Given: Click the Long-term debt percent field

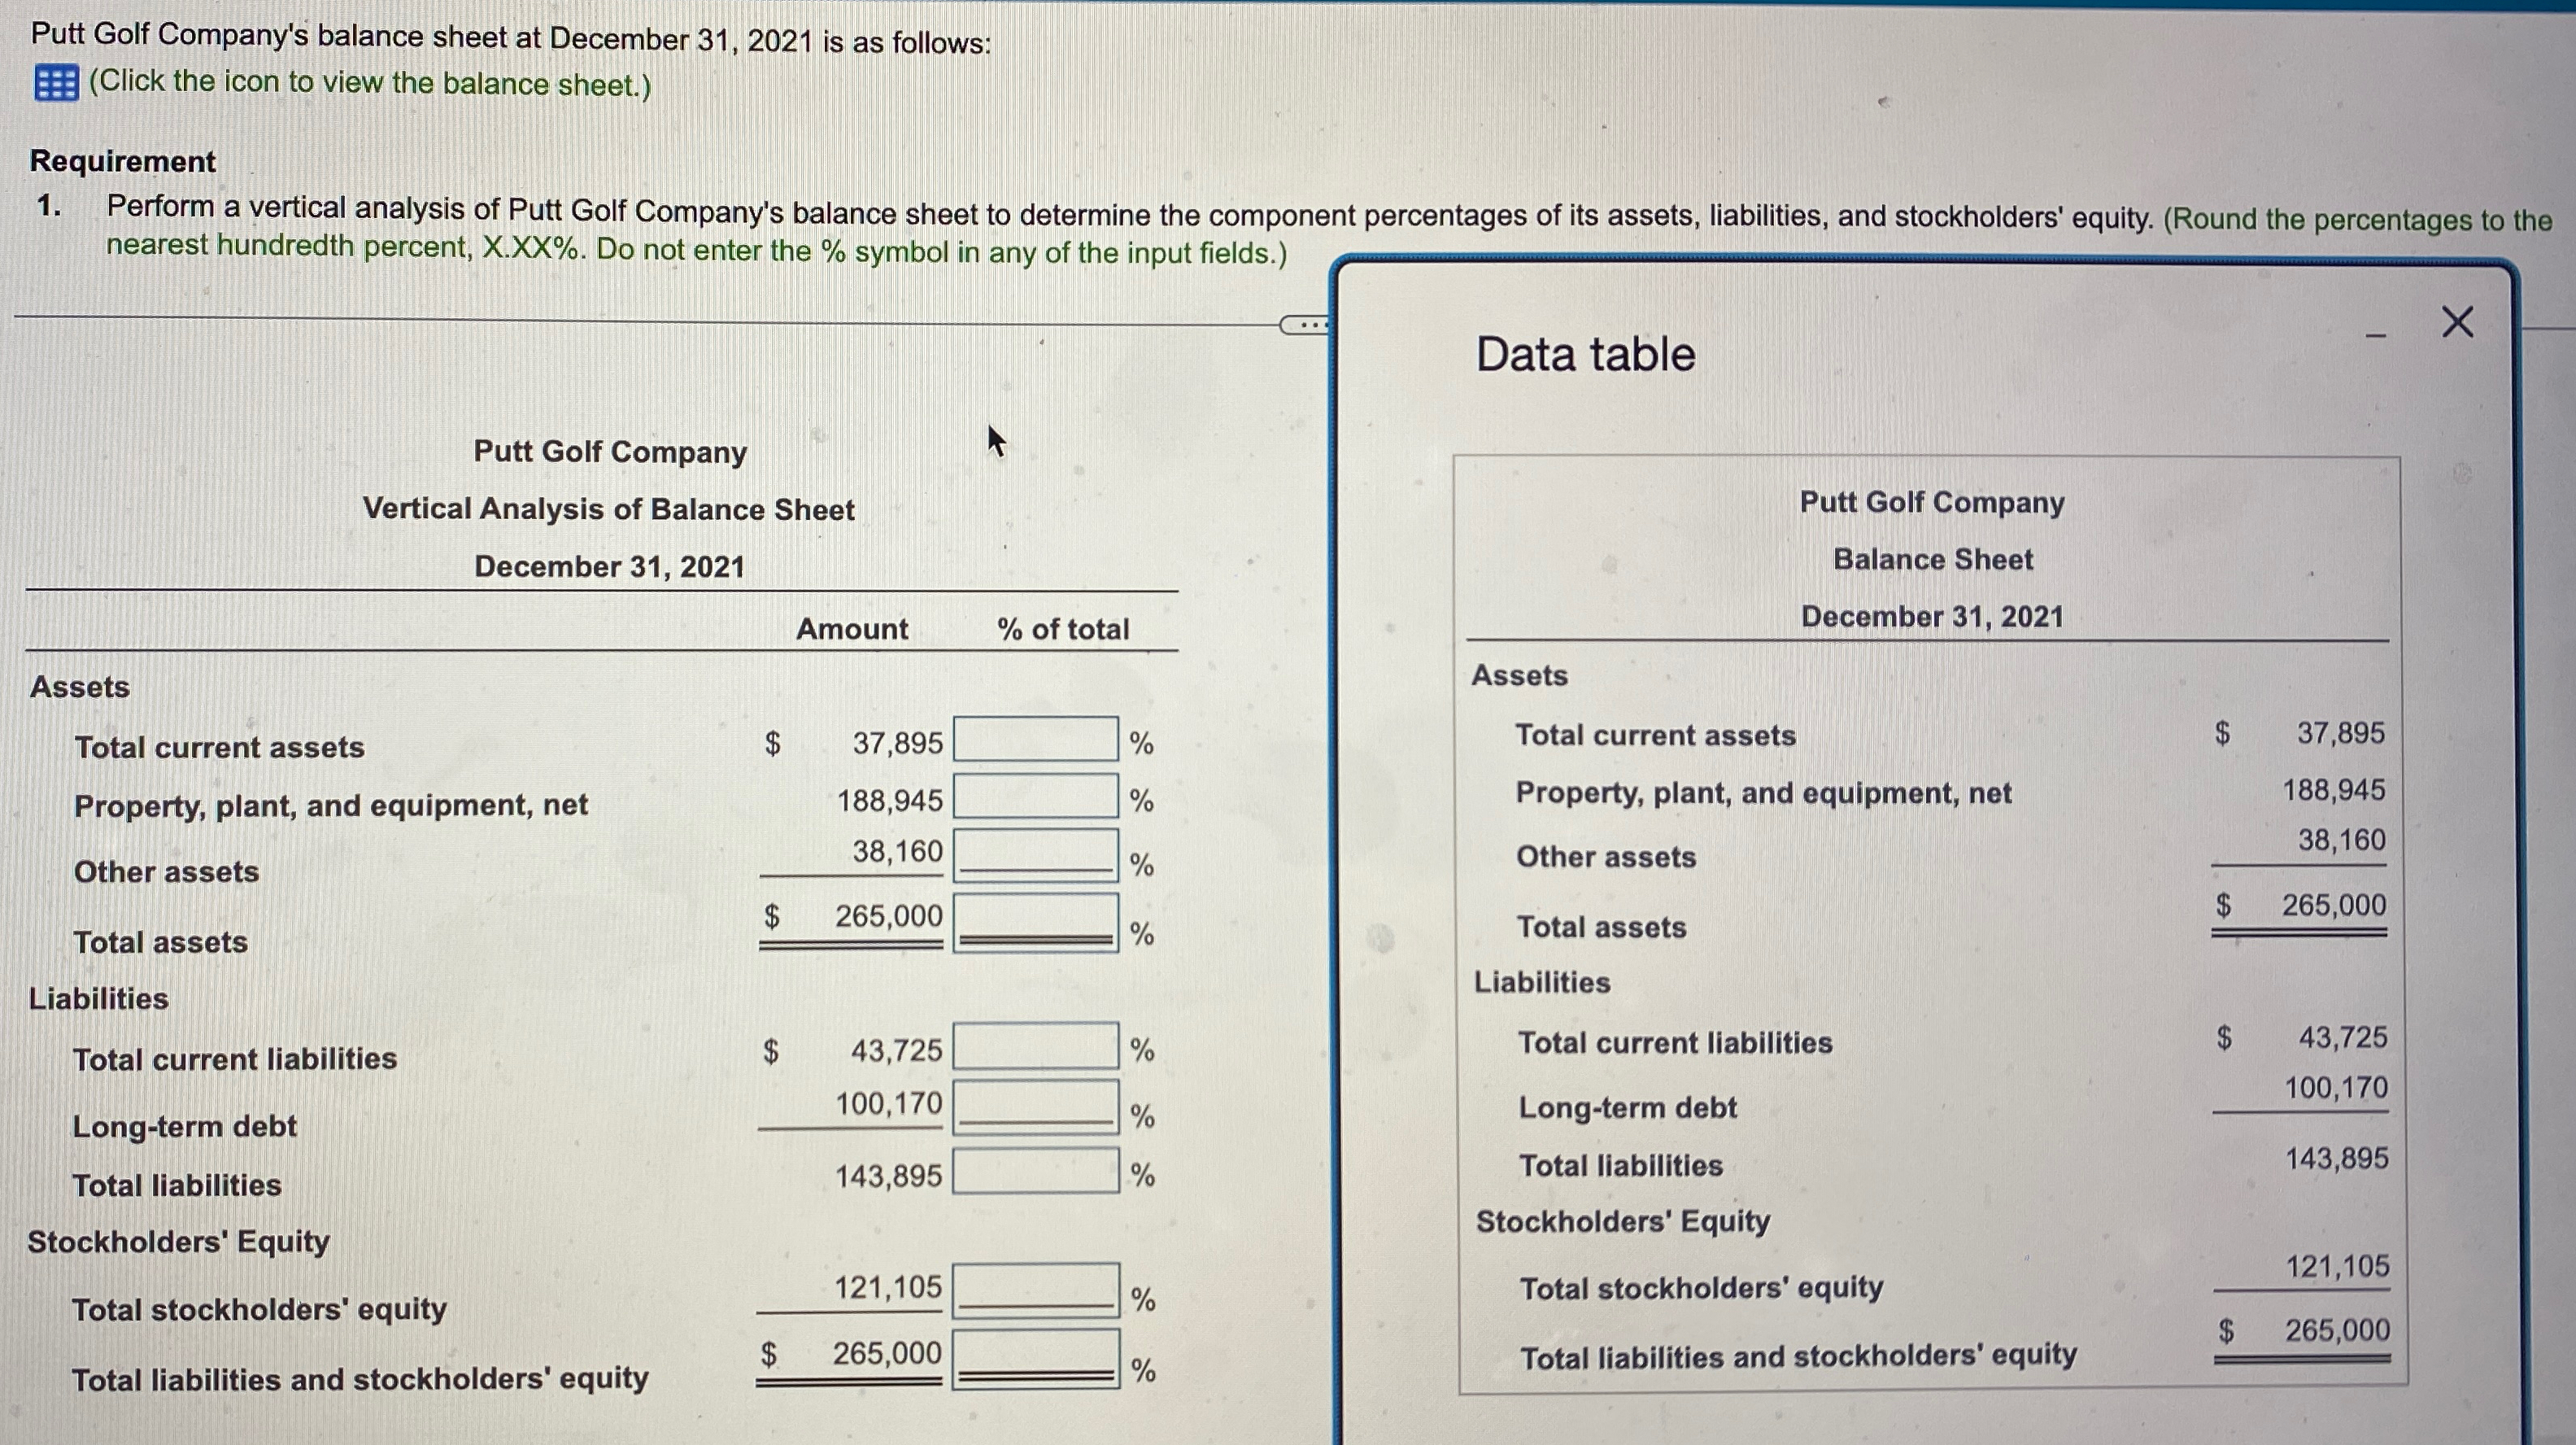Looking at the screenshot, I should click(1035, 1106).
